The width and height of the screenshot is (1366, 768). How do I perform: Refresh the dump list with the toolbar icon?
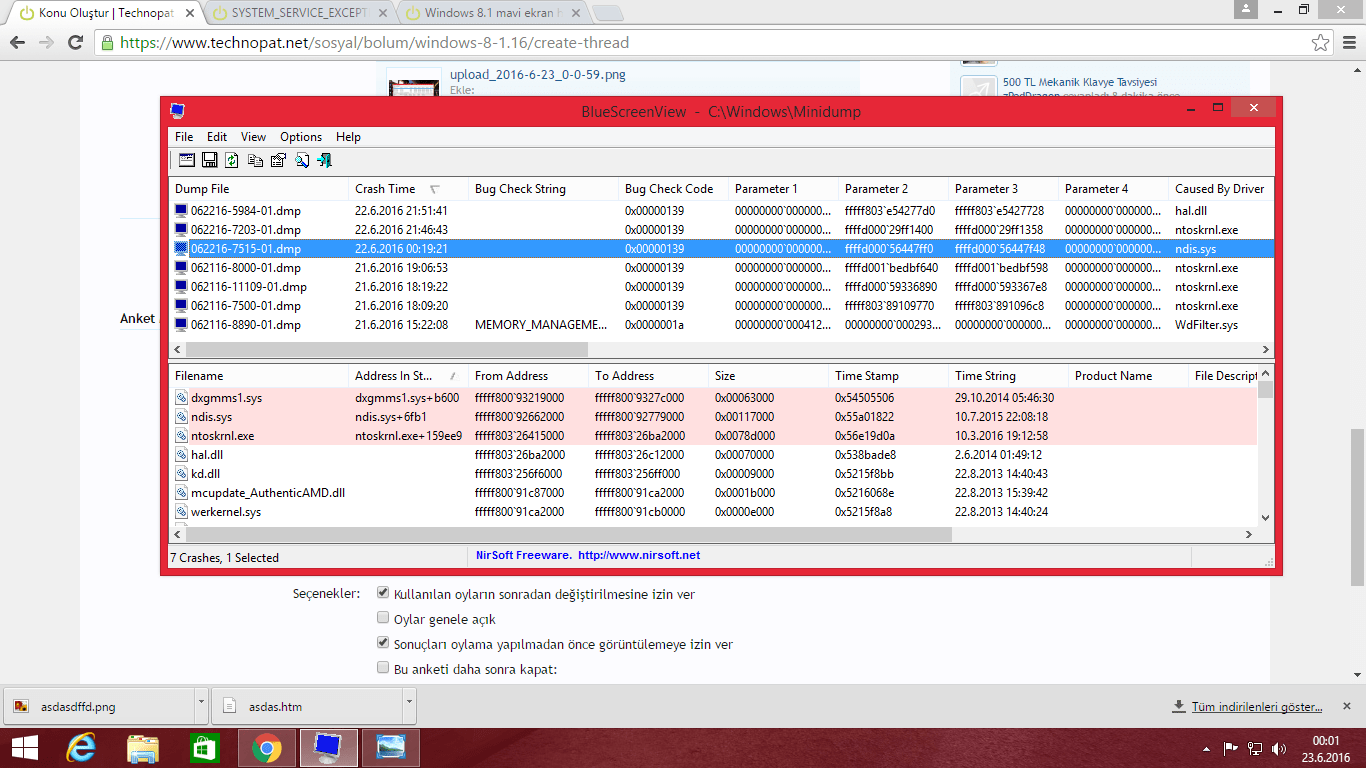coord(232,159)
